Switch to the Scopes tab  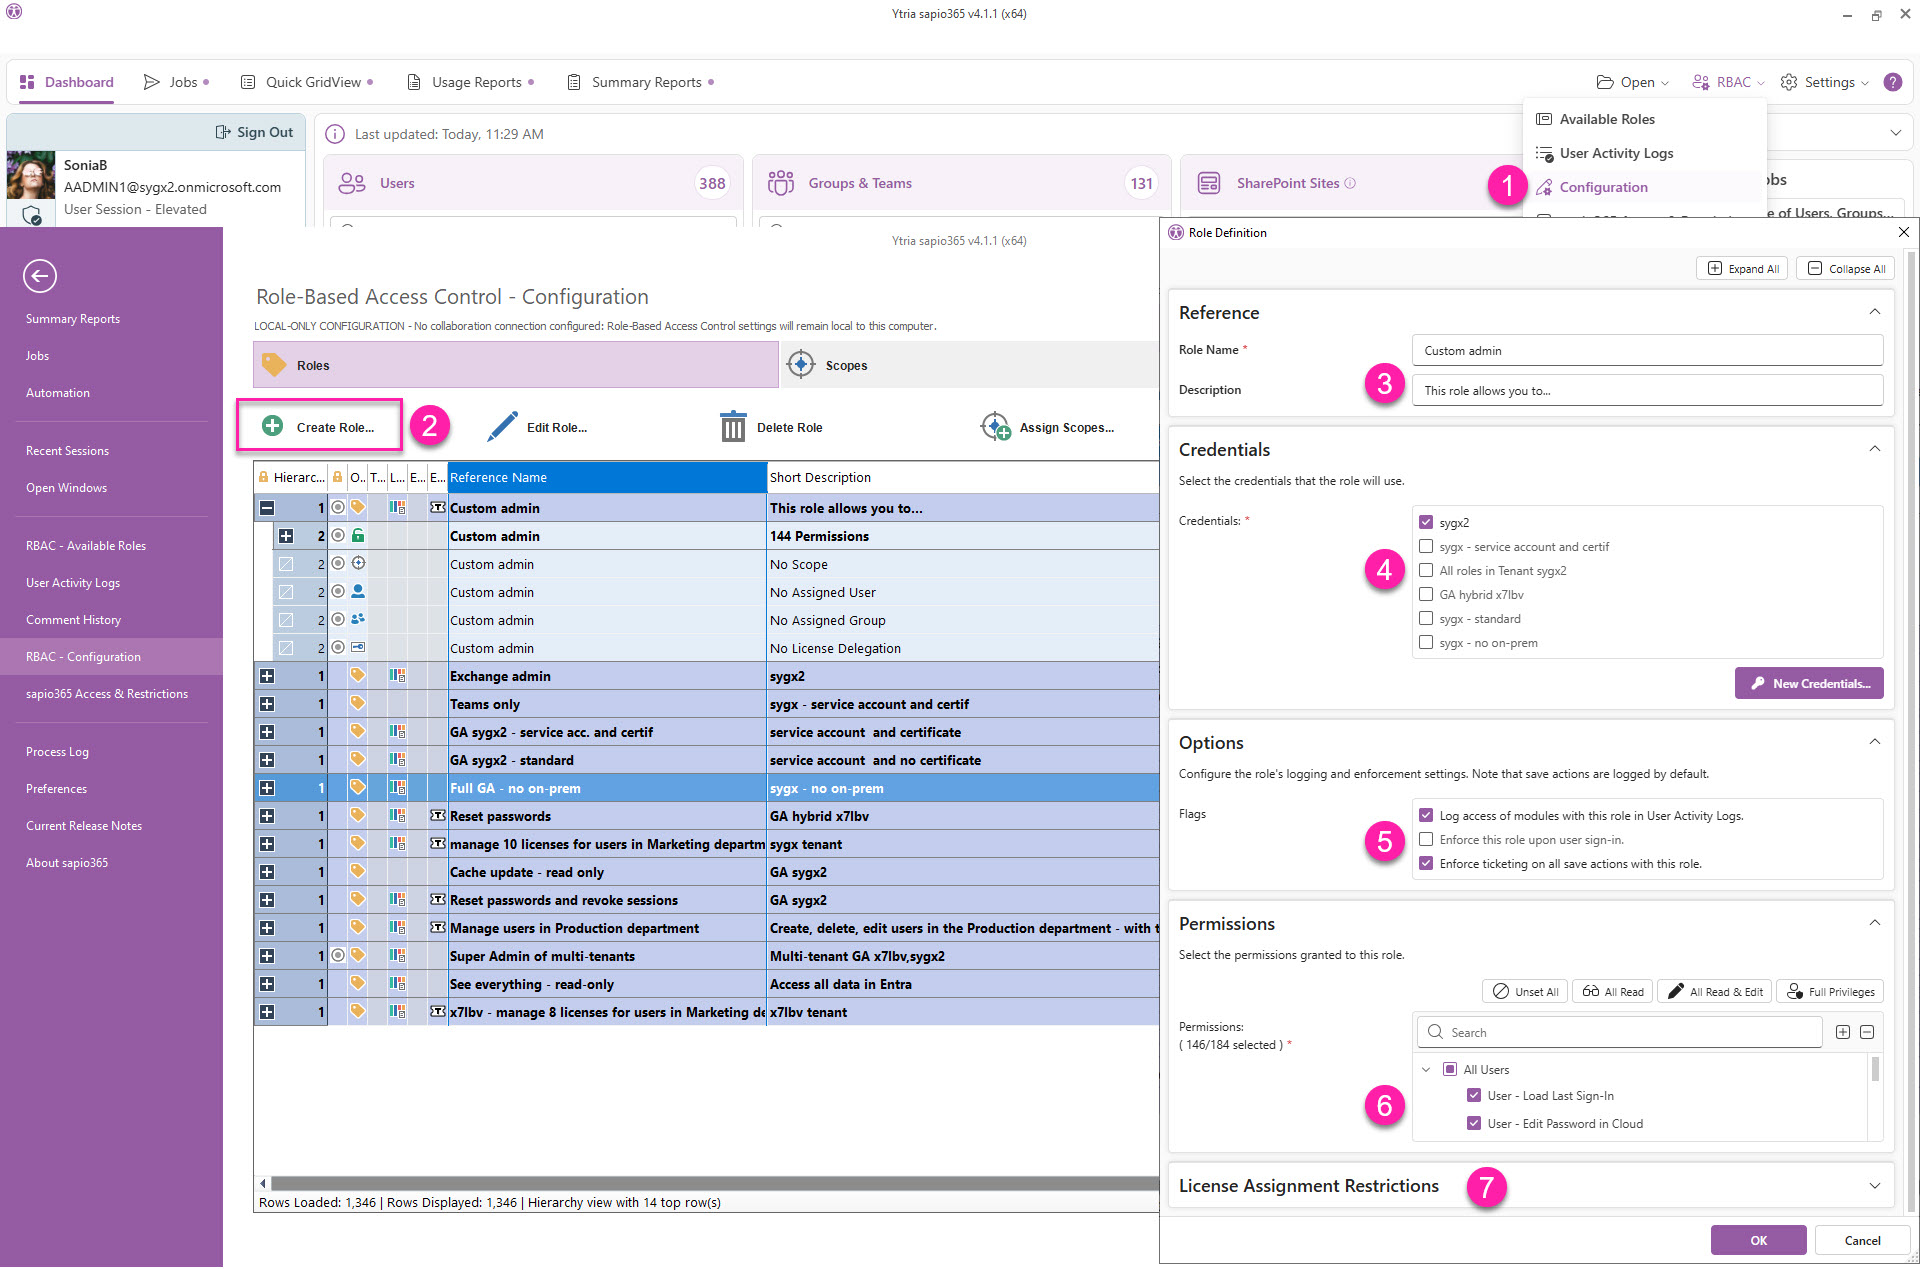pyautogui.click(x=845, y=365)
